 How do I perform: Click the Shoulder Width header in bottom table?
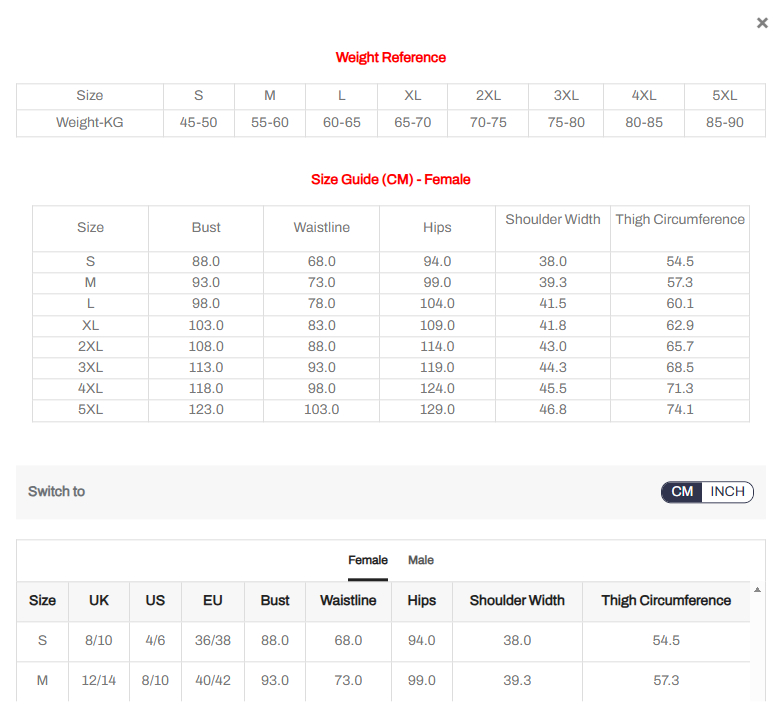point(517,600)
